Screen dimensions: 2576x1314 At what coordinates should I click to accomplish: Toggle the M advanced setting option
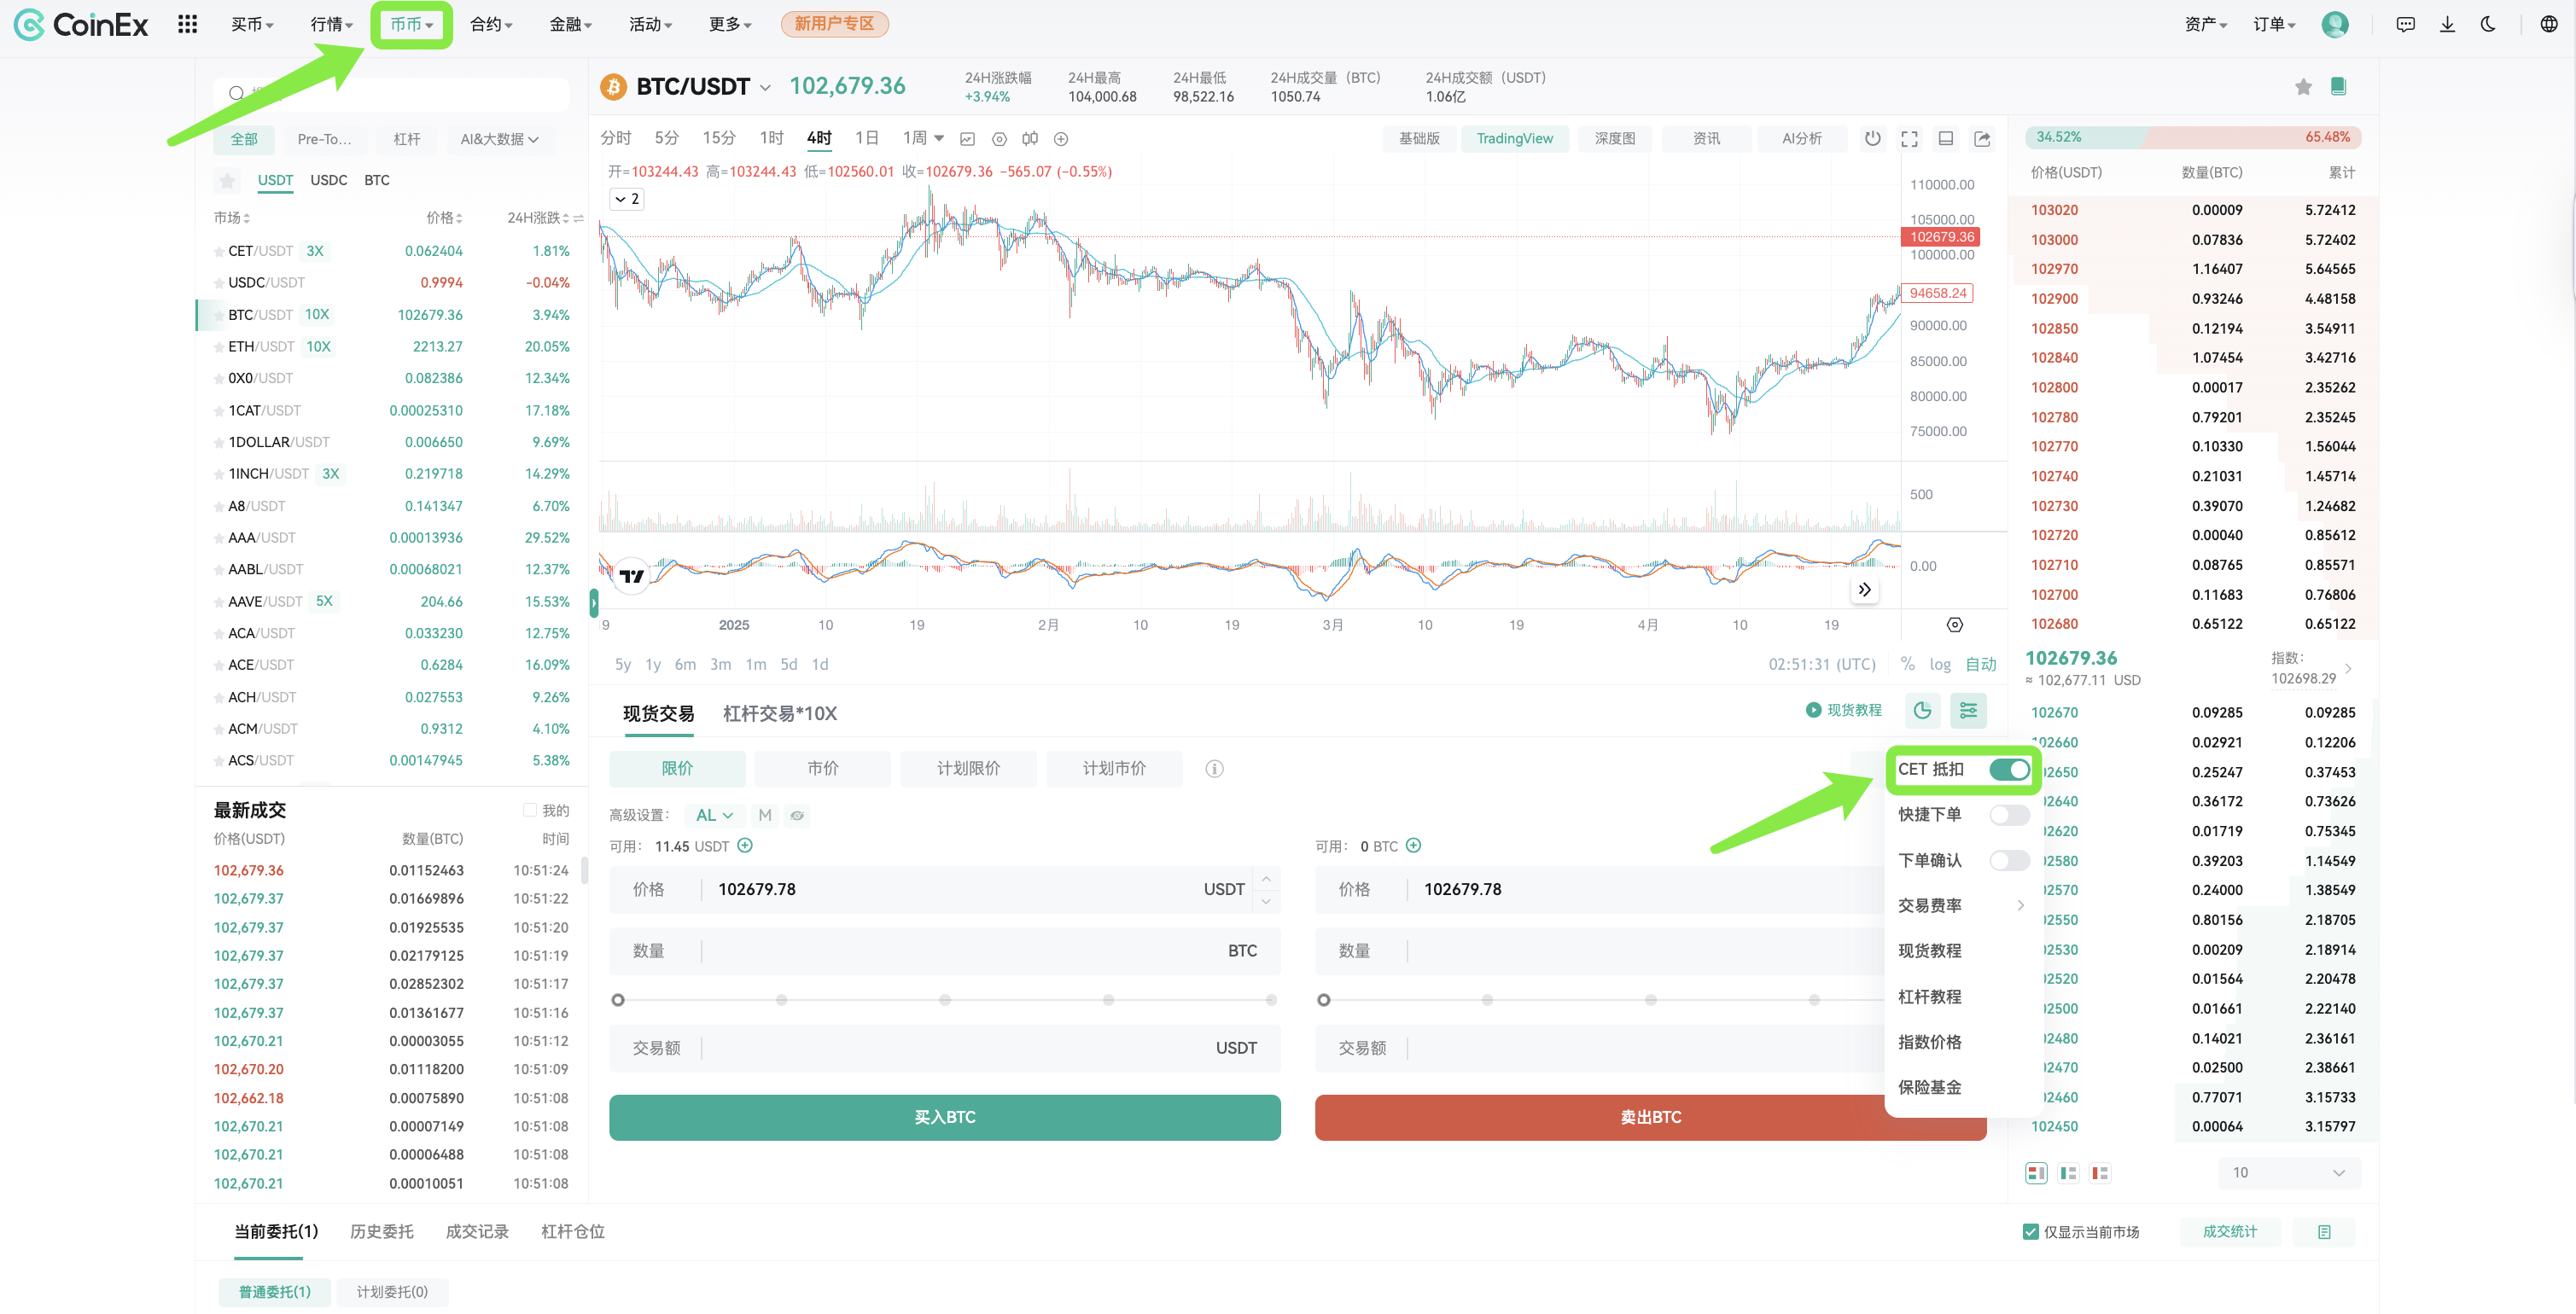[x=765, y=816]
